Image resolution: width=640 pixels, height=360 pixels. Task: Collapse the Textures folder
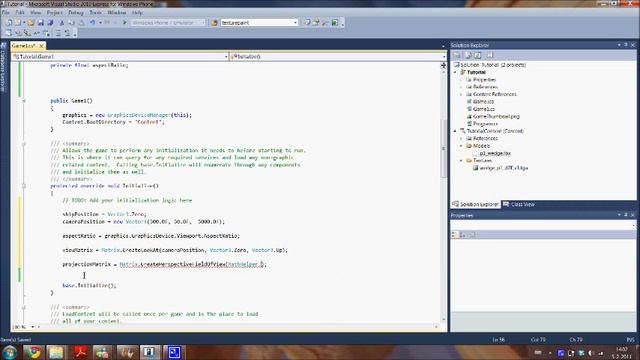tap(462, 160)
